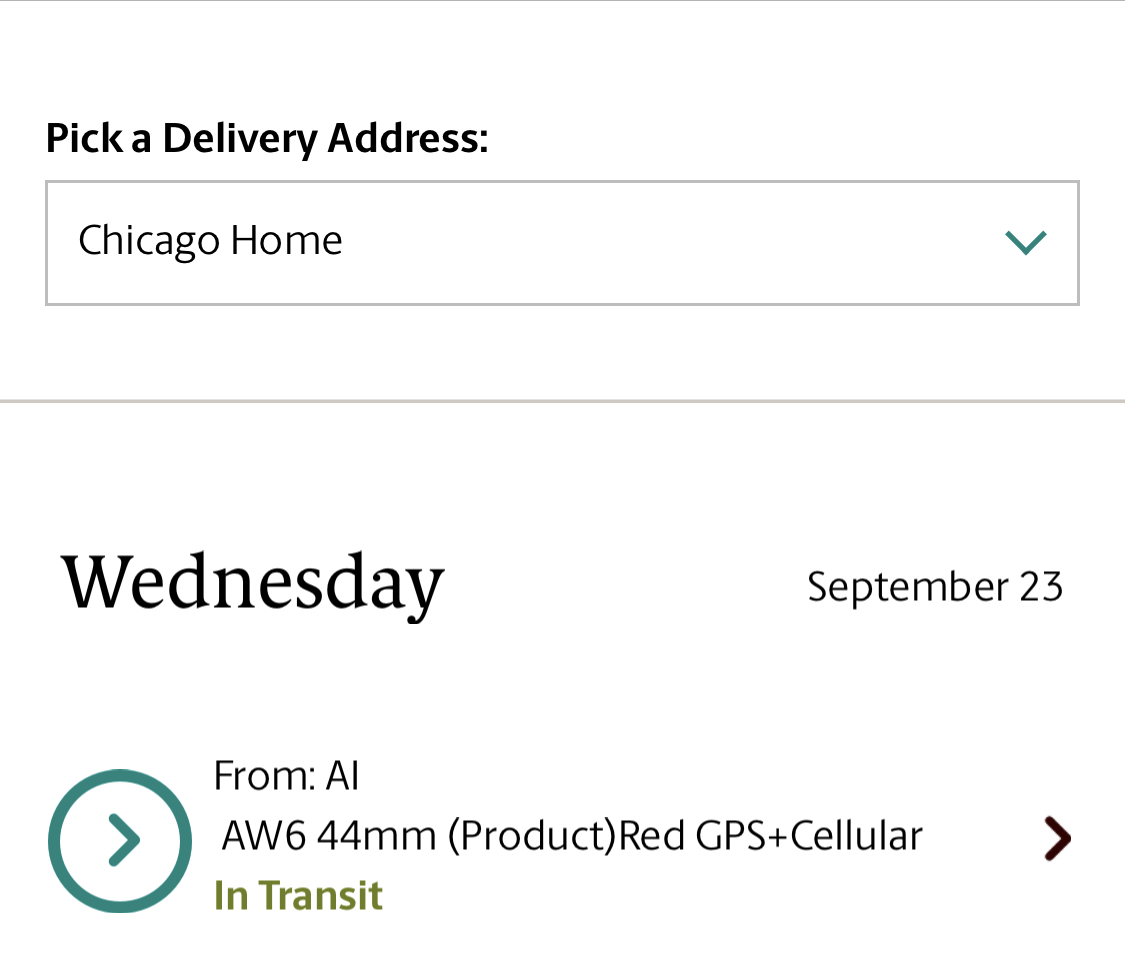
Task: Click the word Home in address field
Action: [x=286, y=240]
